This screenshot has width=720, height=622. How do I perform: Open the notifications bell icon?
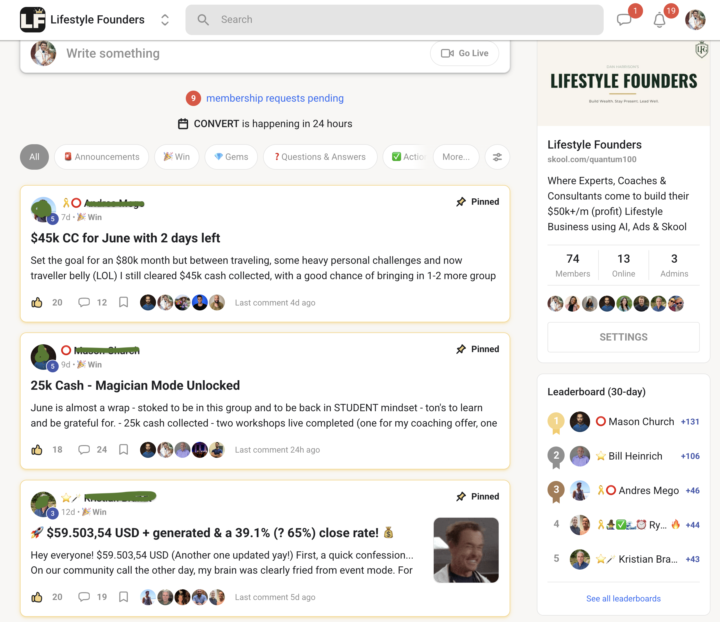(x=659, y=20)
